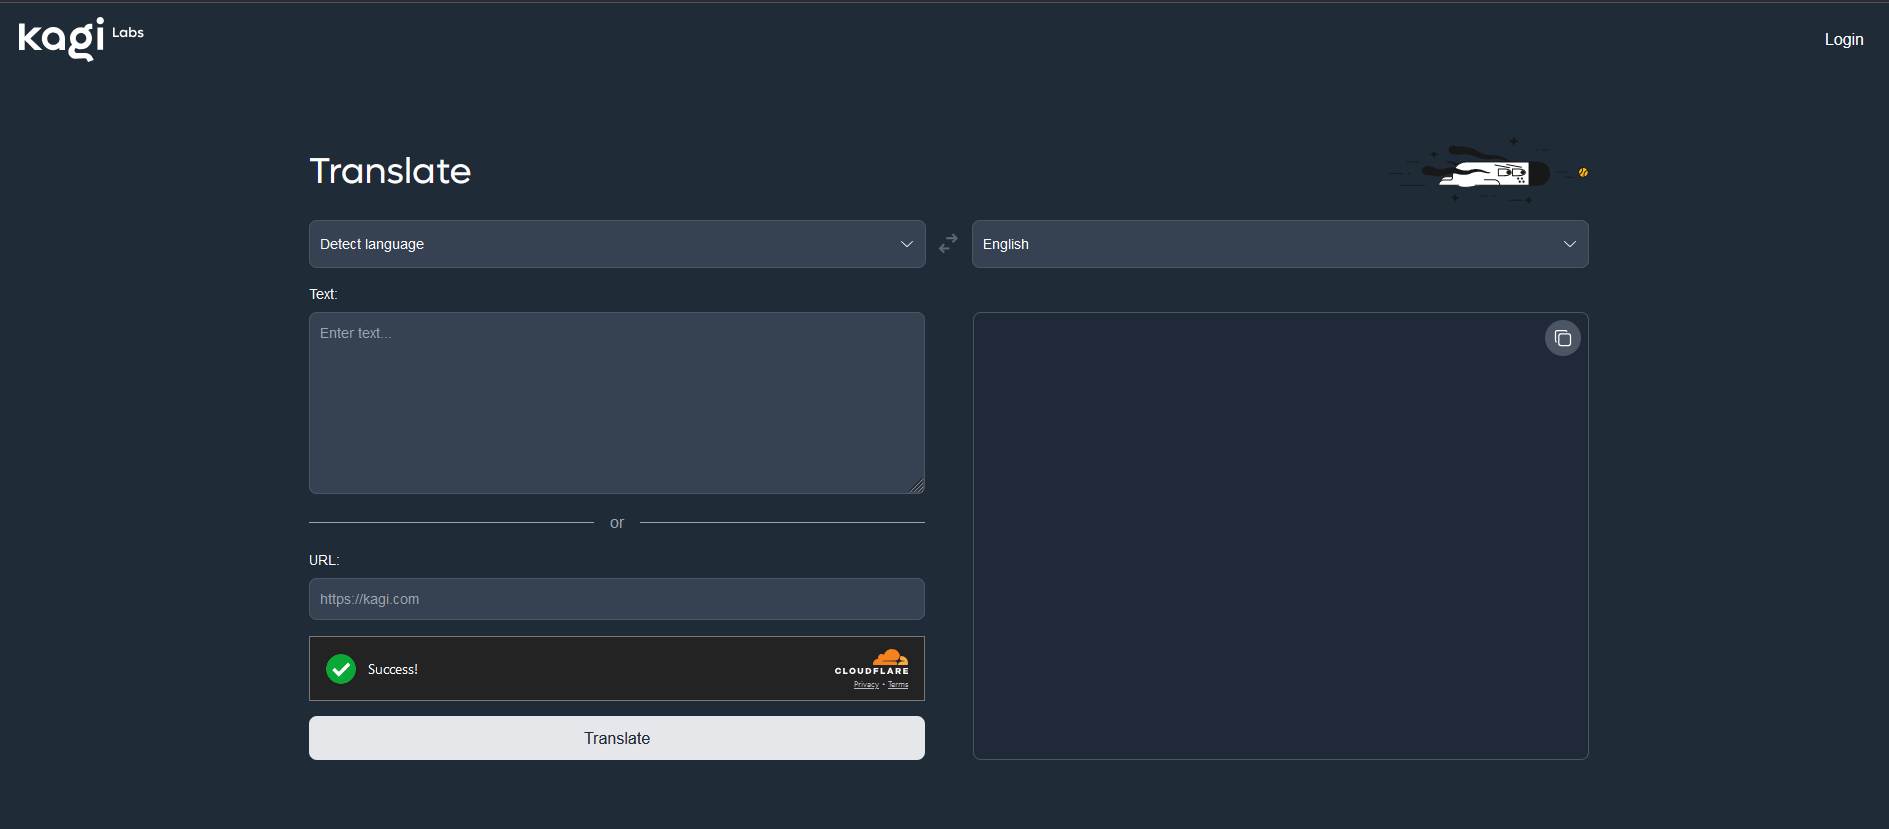Image resolution: width=1889 pixels, height=829 pixels.
Task: Grab the text area resize handle
Action: tap(917, 486)
